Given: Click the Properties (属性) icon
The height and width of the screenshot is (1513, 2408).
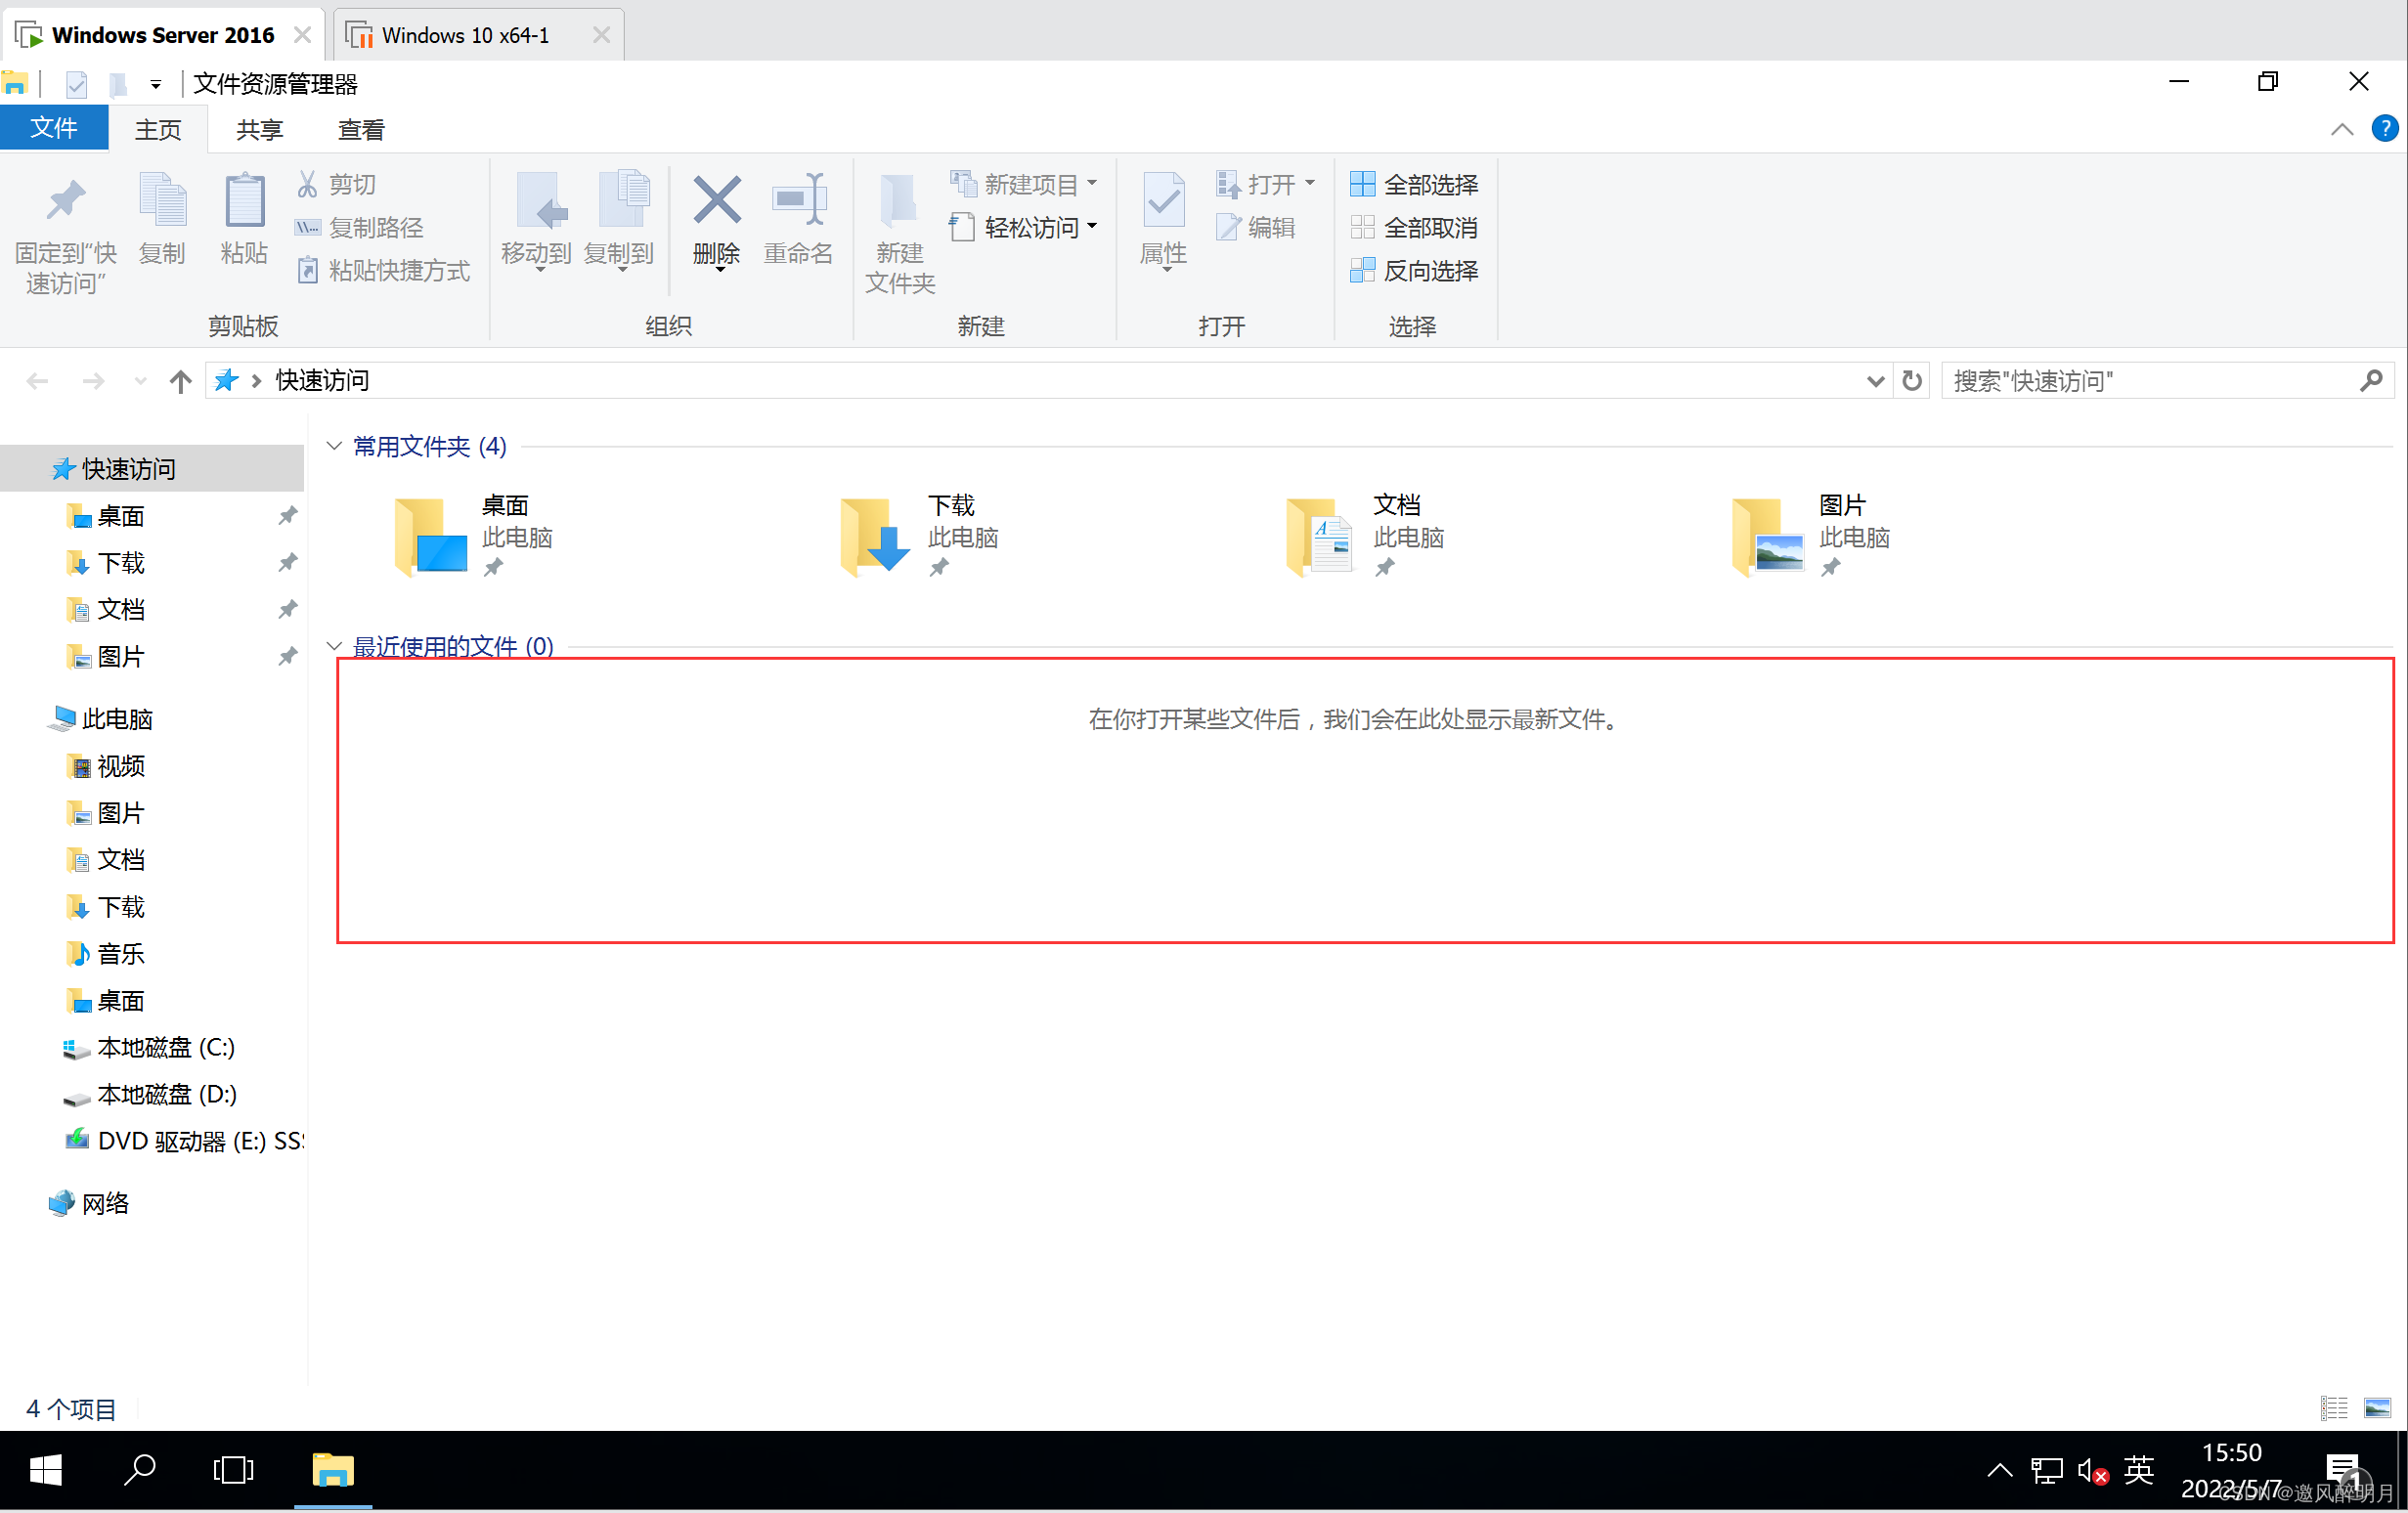Looking at the screenshot, I should click(x=1163, y=201).
